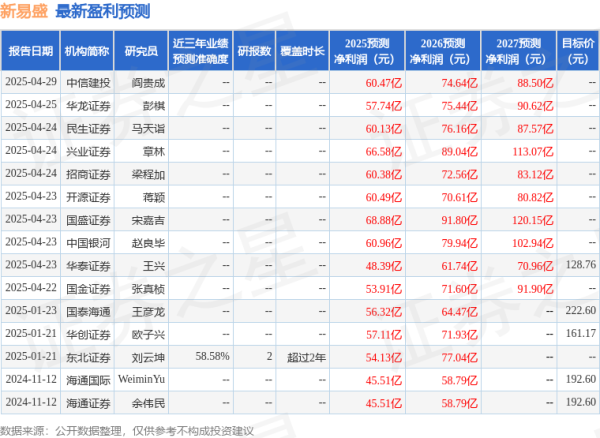Select the 海通证券 institution cell
The height and width of the screenshot is (438, 600).
tap(88, 403)
